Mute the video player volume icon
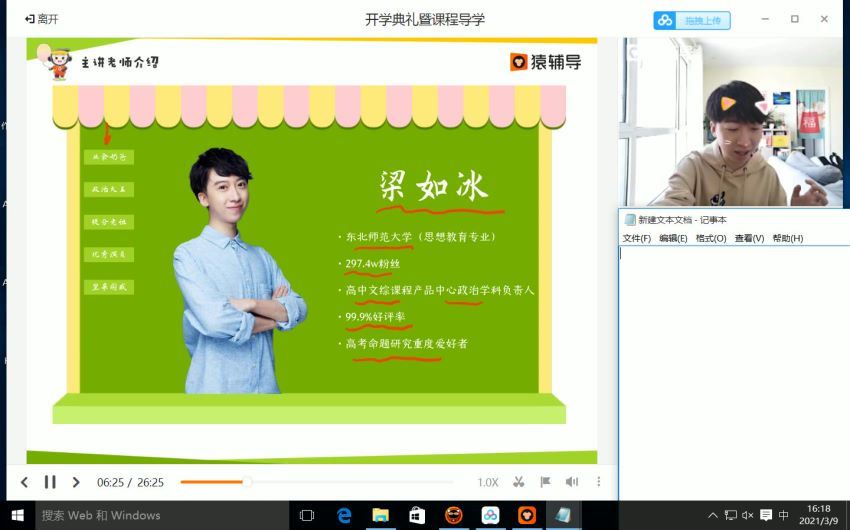 pos(572,481)
